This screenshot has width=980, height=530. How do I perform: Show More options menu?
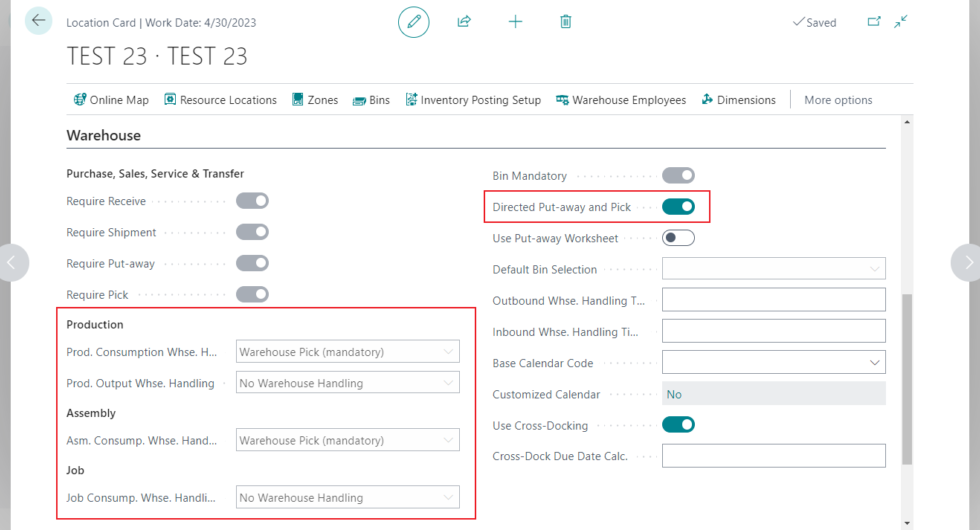click(x=838, y=100)
